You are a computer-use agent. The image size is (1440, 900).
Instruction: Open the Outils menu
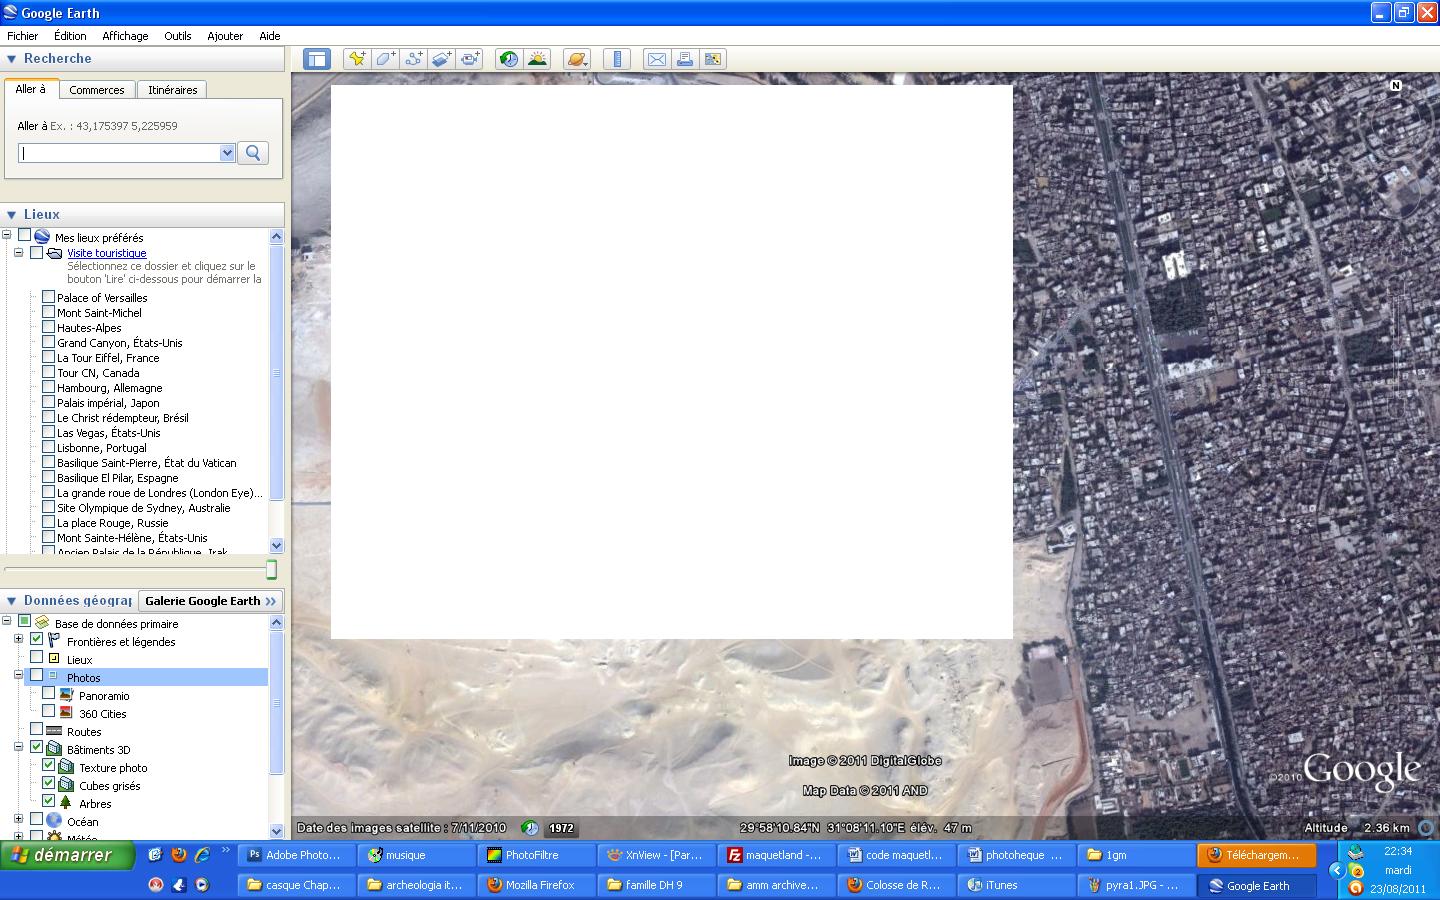[178, 36]
